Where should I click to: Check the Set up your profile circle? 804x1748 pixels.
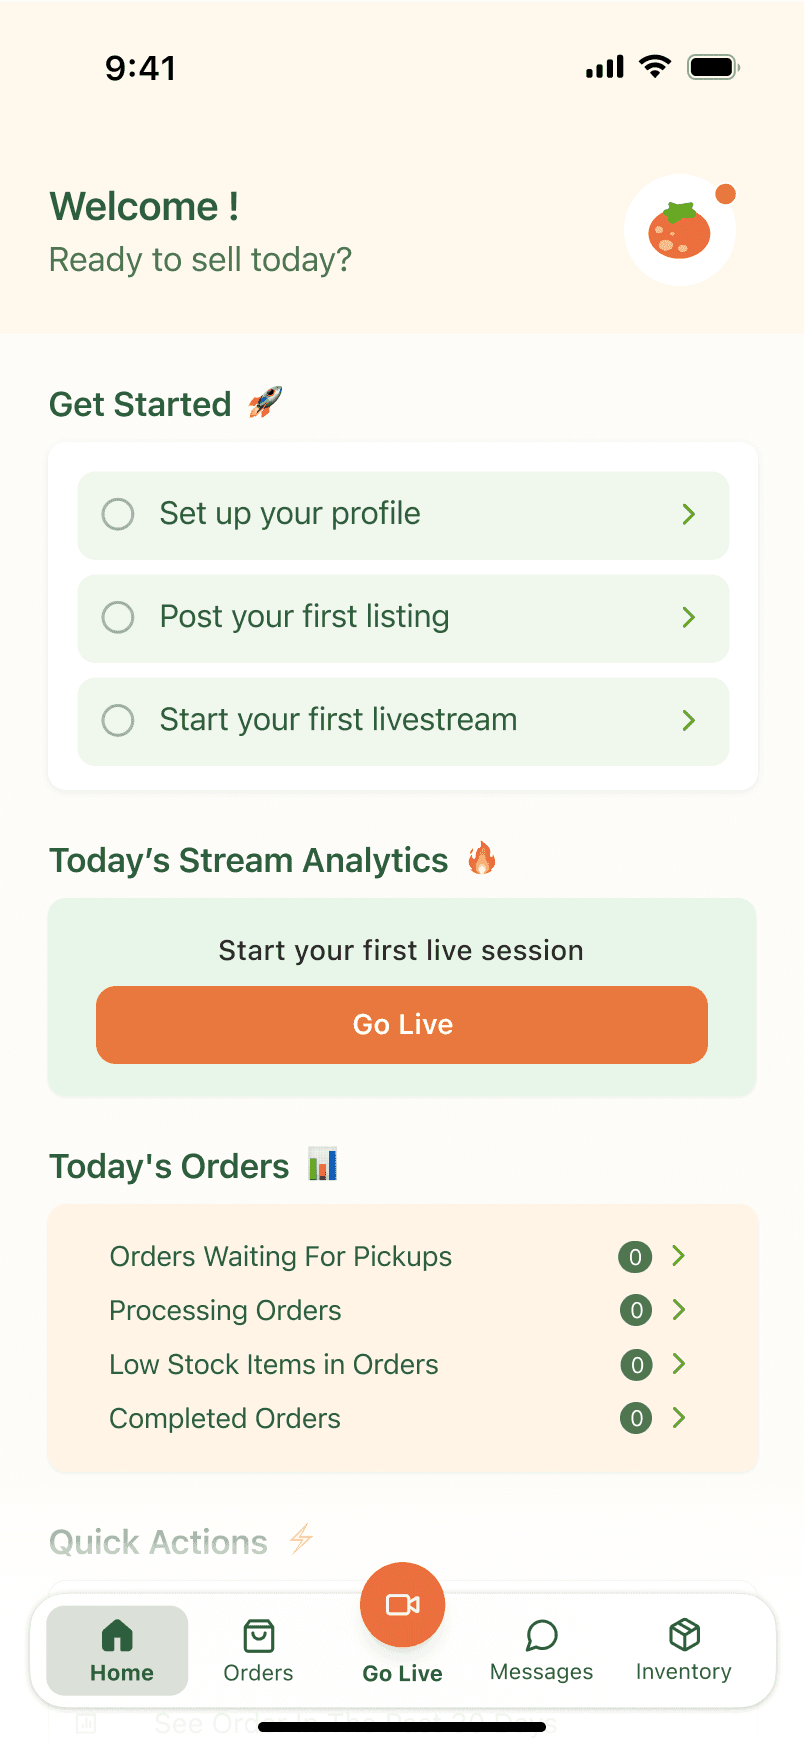pyautogui.click(x=118, y=514)
